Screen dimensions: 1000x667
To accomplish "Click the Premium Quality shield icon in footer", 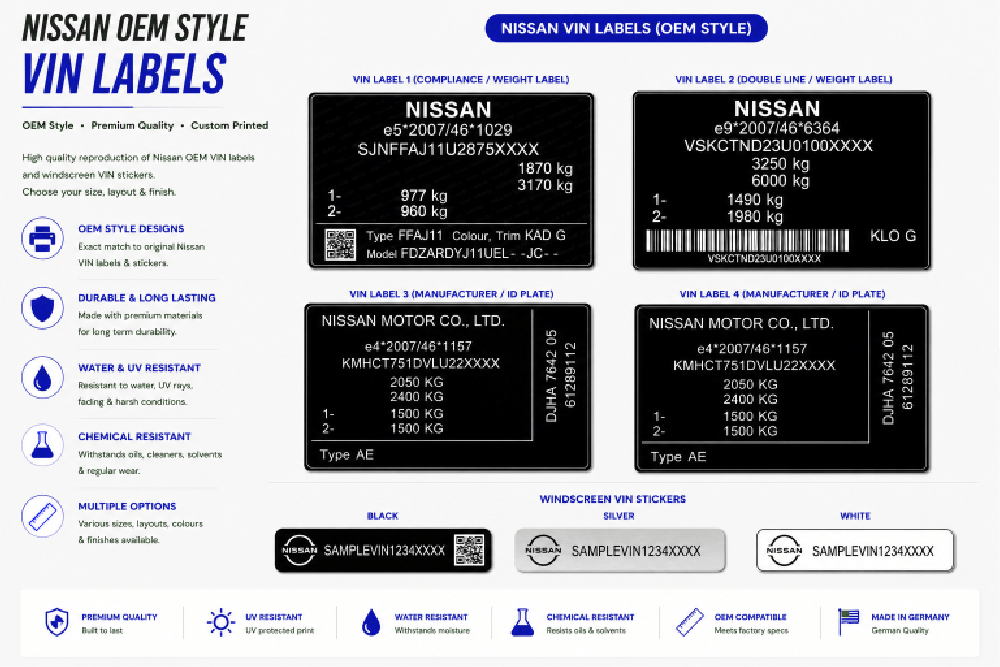I will coord(57,622).
